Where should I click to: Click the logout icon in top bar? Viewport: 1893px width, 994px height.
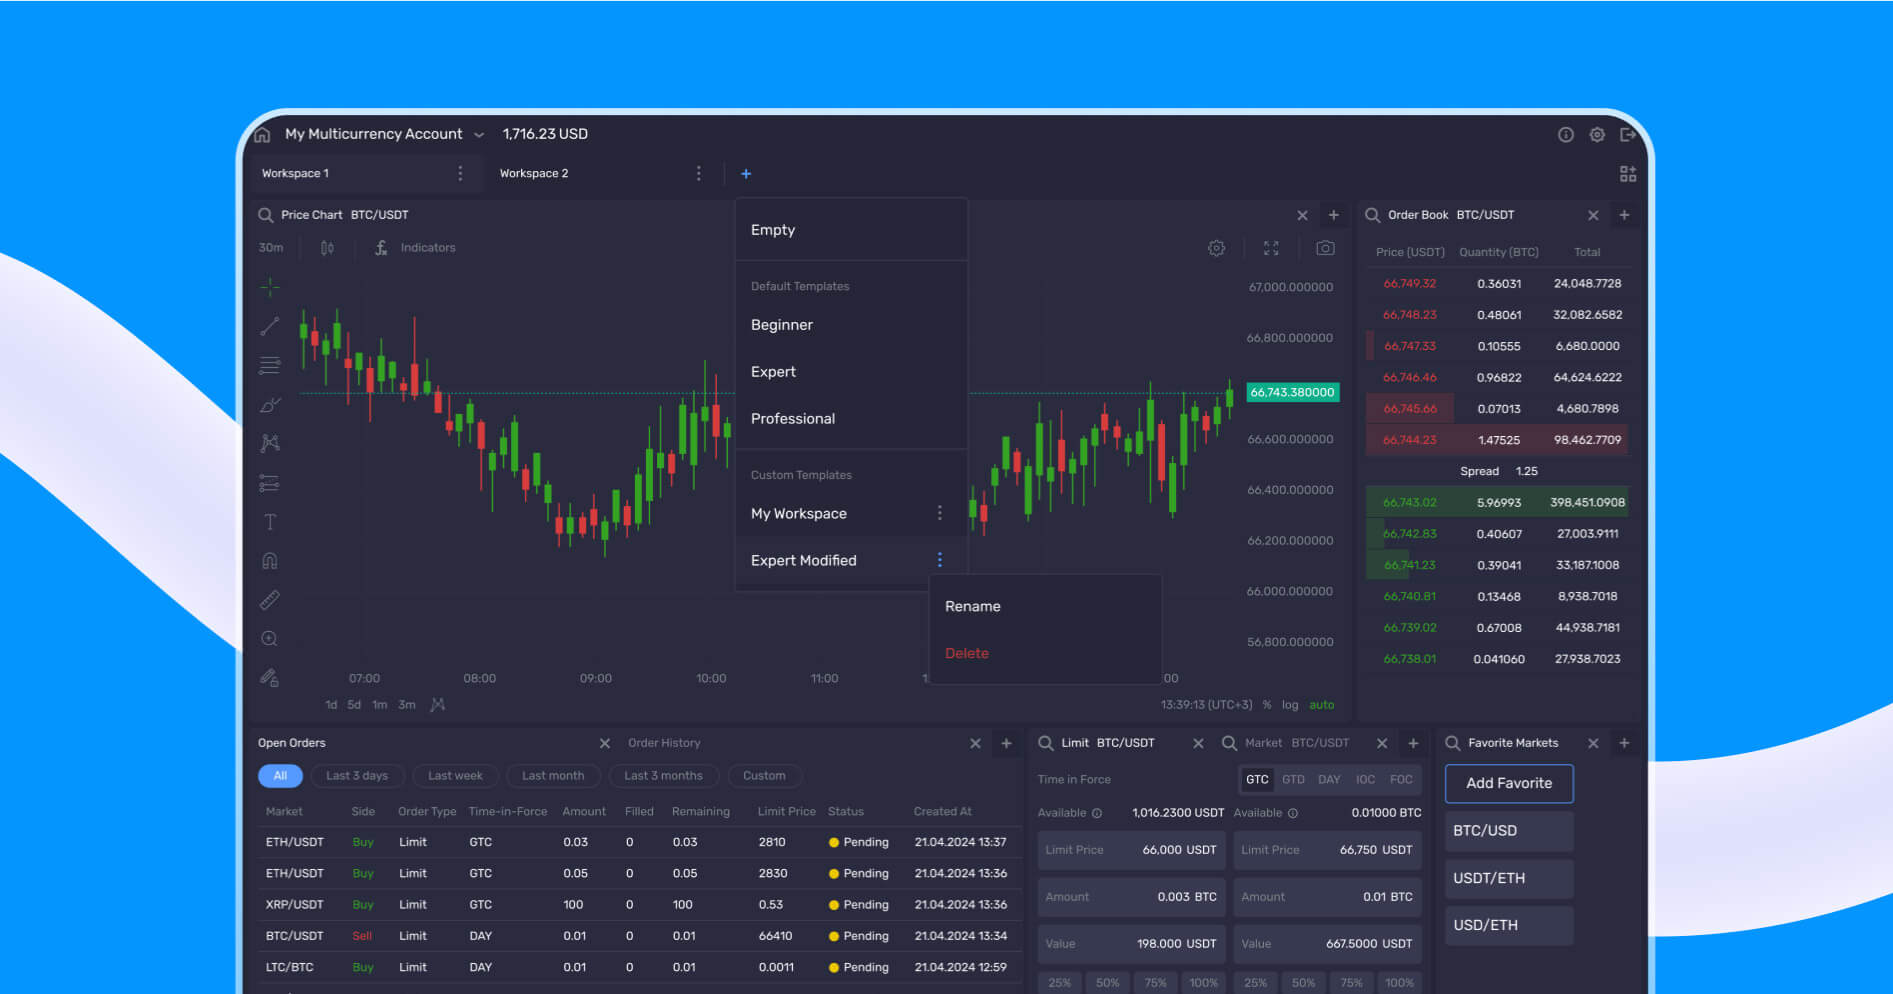(1628, 134)
